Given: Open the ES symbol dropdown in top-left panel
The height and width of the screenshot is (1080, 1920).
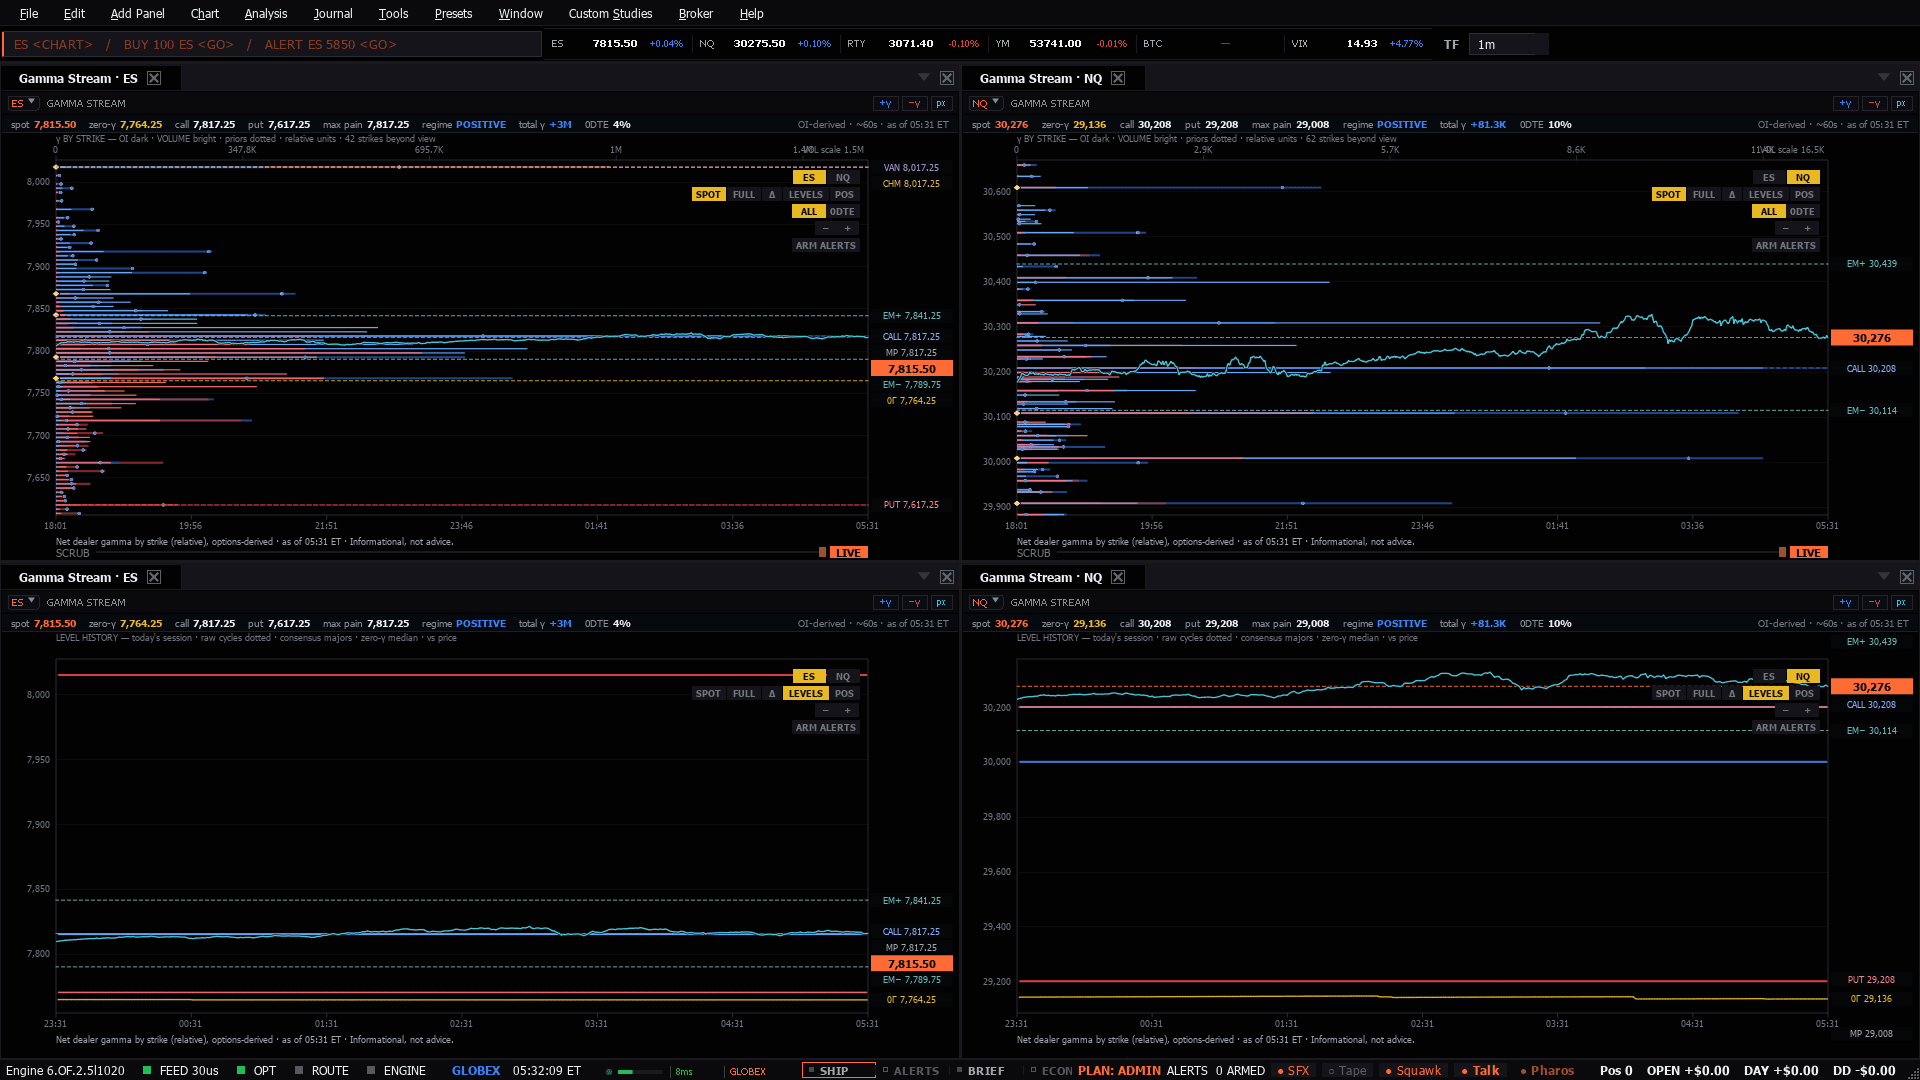Looking at the screenshot, I should (23, 104).
